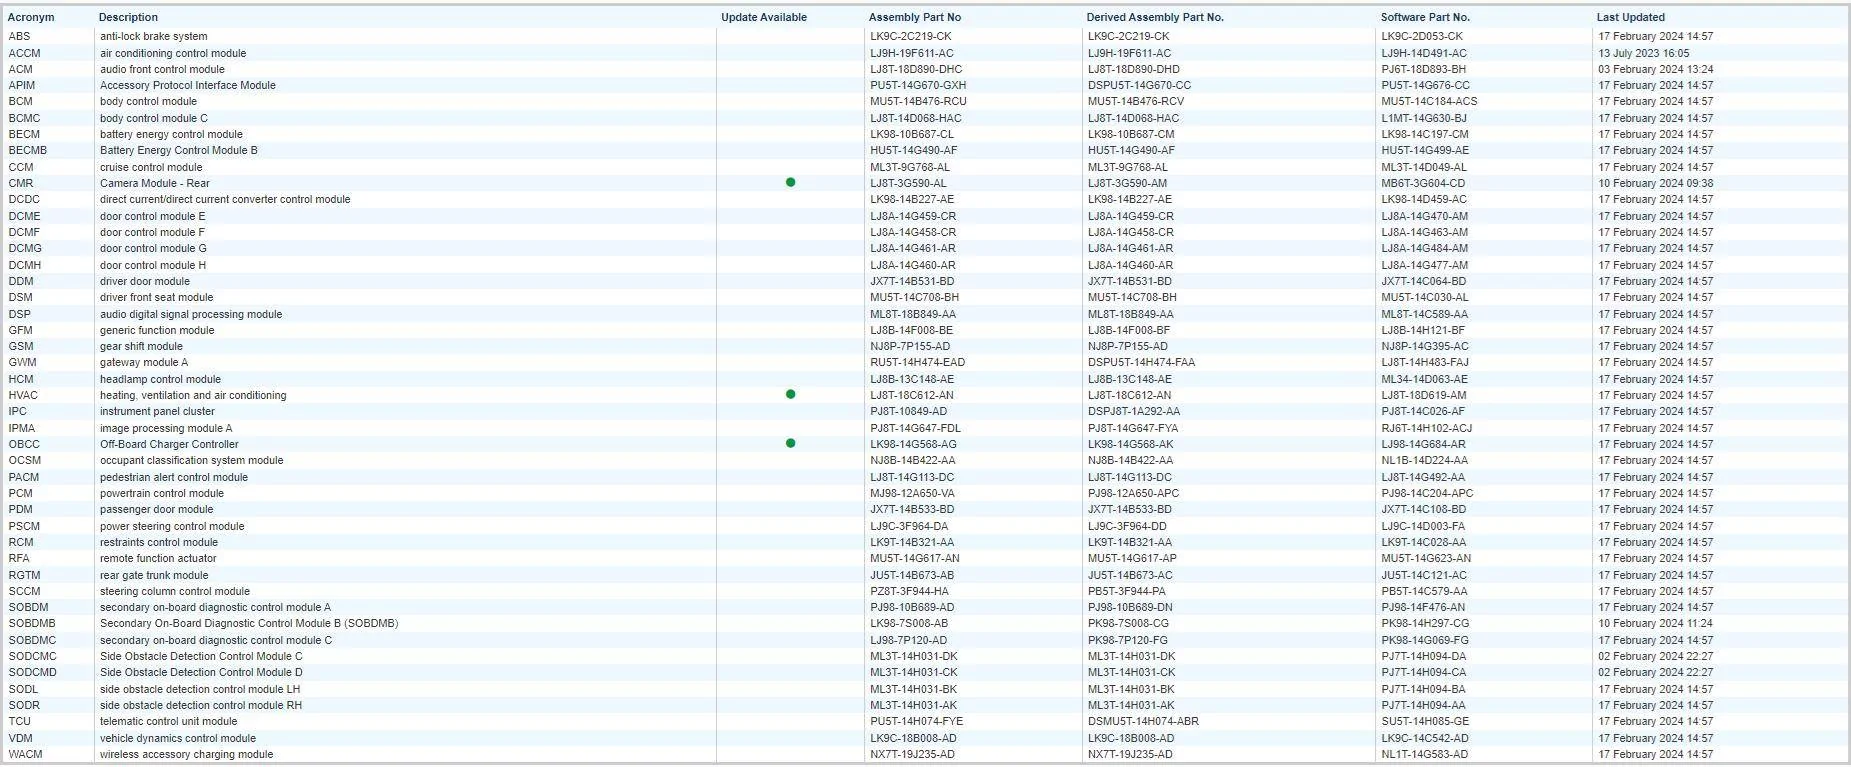
Task: Select the HCM acronym cell
Action: tap(21, 380)
